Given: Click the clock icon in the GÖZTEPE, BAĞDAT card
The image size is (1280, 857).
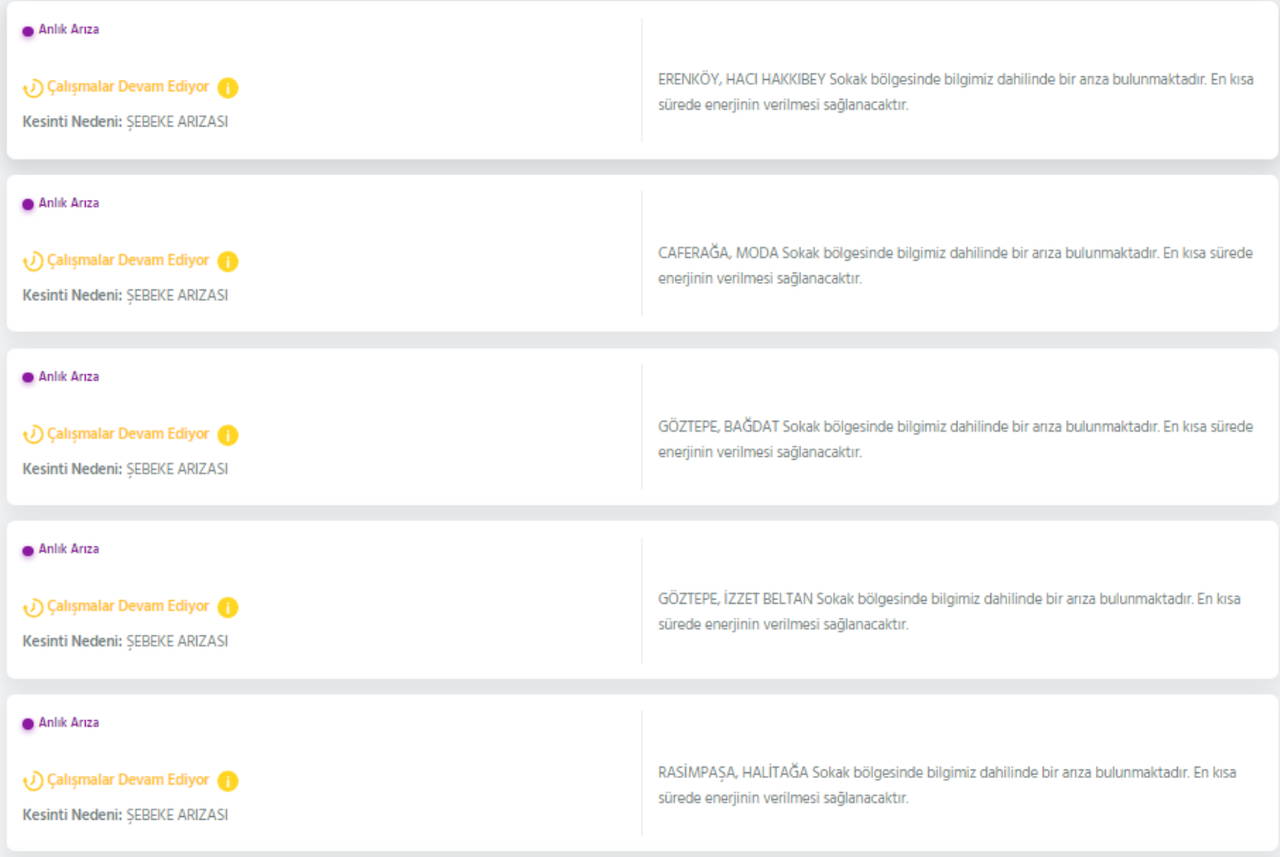Looking at the screenshot, I should [x=33, y=435].
